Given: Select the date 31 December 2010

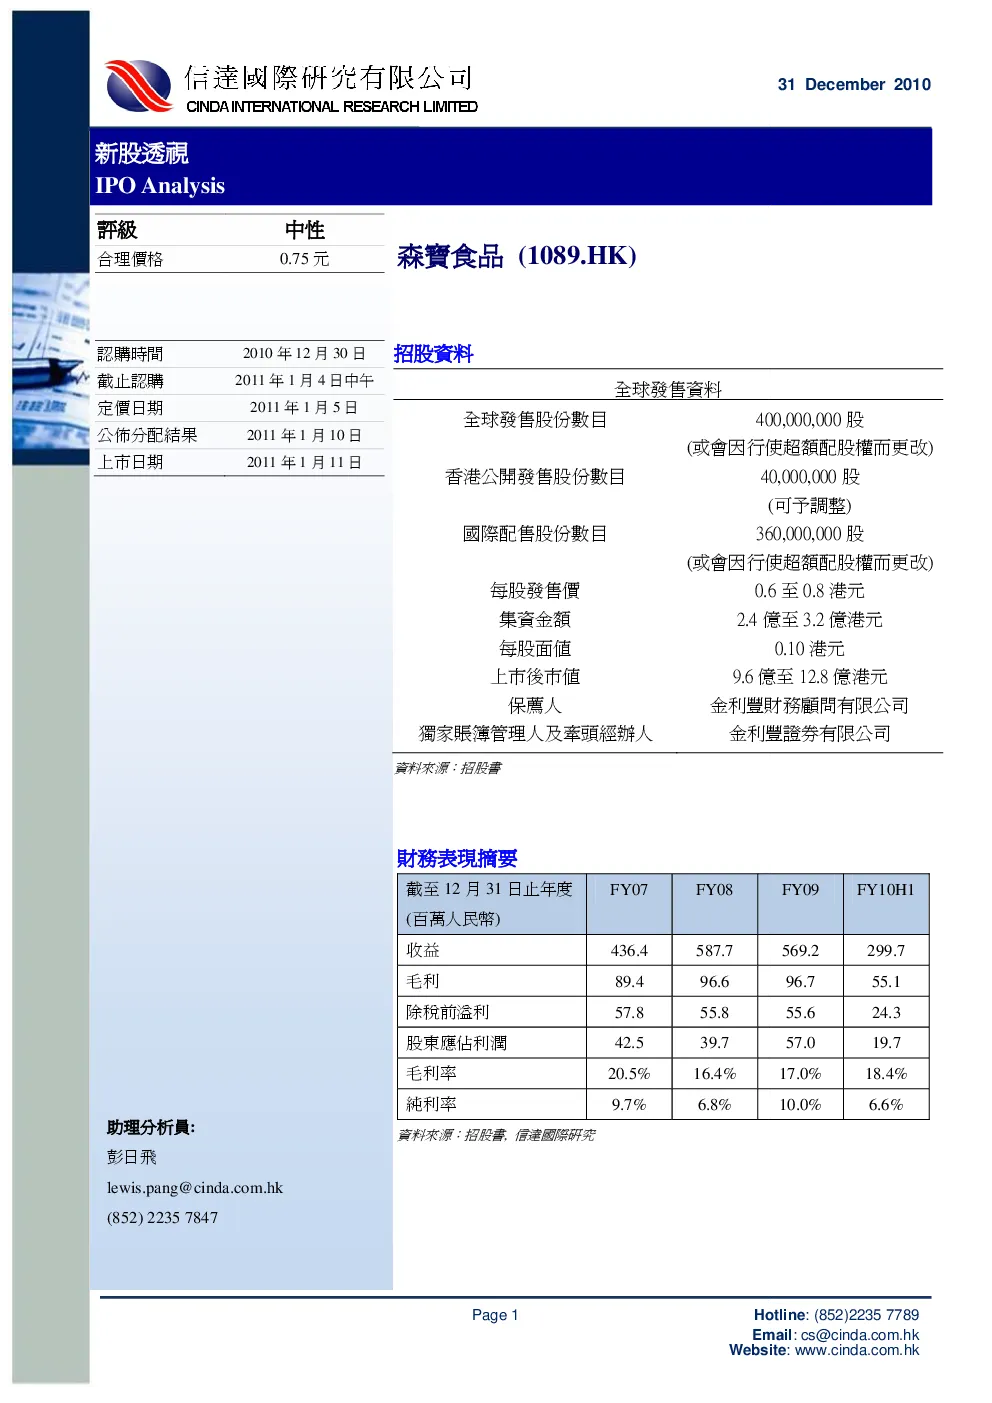Looking at the screenshot, I should 854,85.
